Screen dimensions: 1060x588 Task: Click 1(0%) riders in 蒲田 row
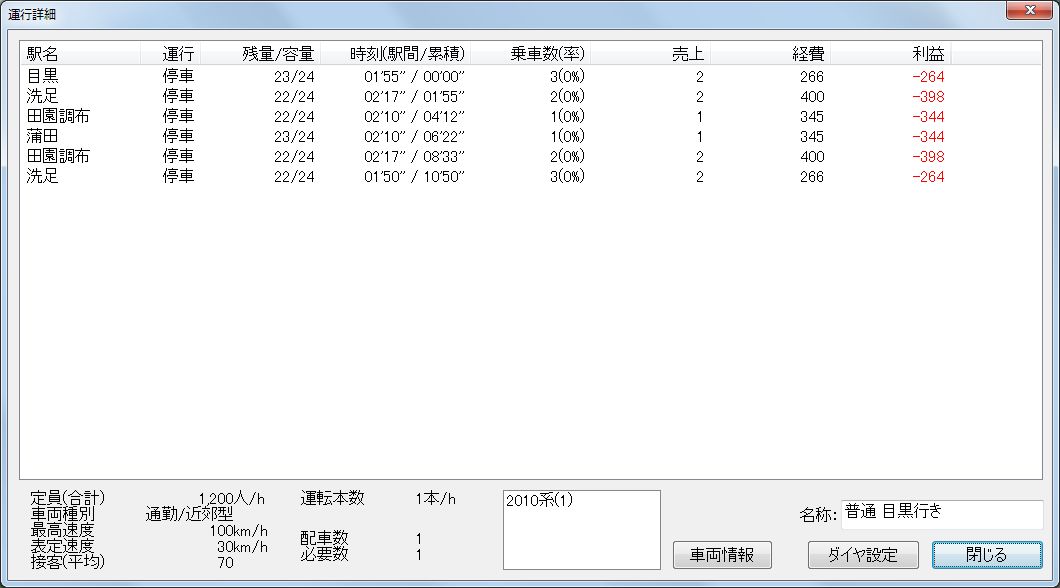click(567, 137)
